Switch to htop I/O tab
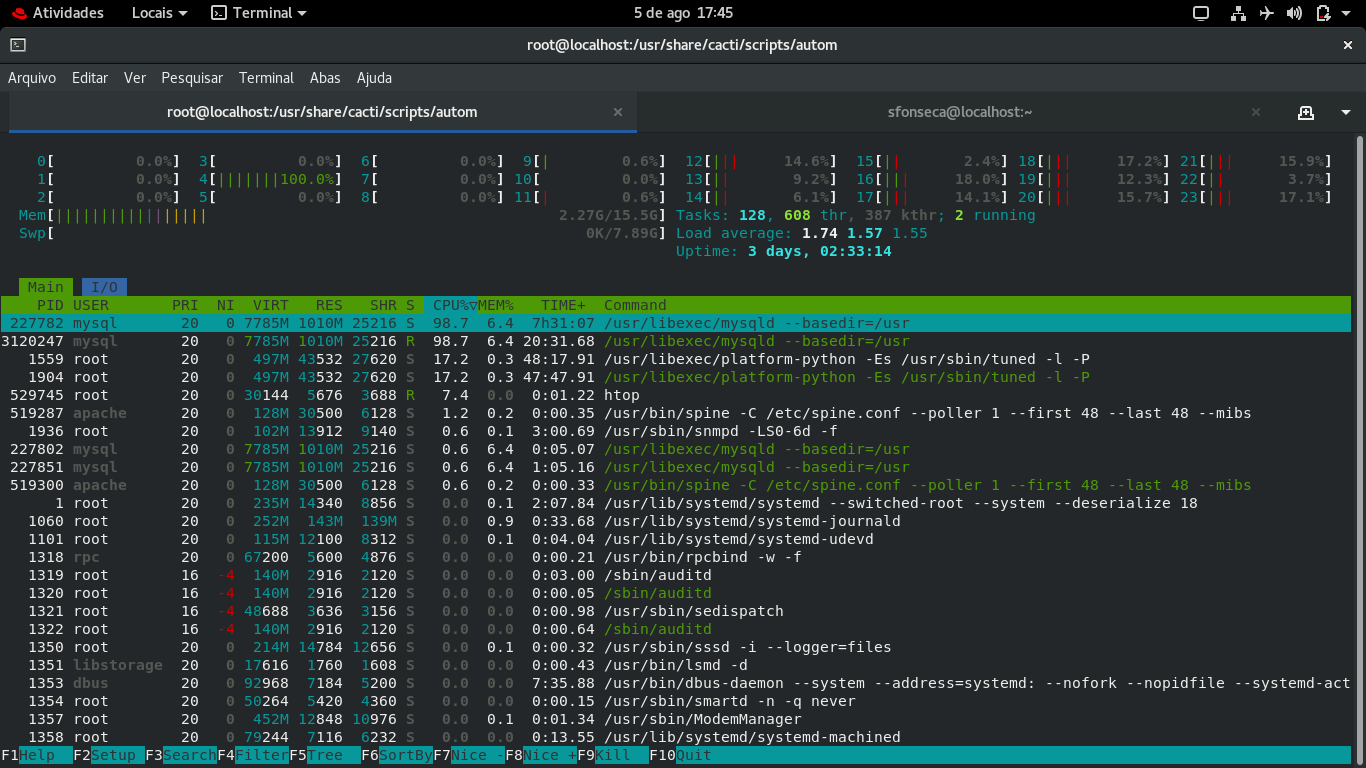 click(x=105, y=287)
